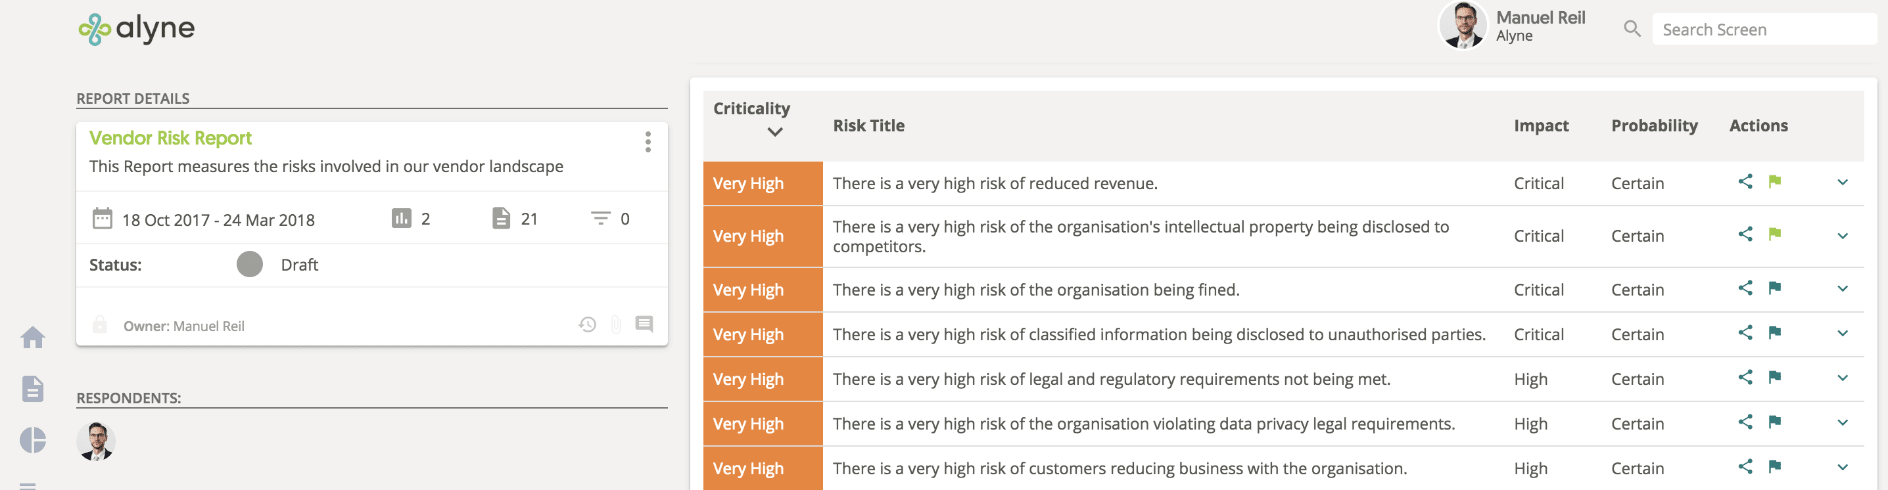Share the reduced revenue risk

coord(1745,181)
